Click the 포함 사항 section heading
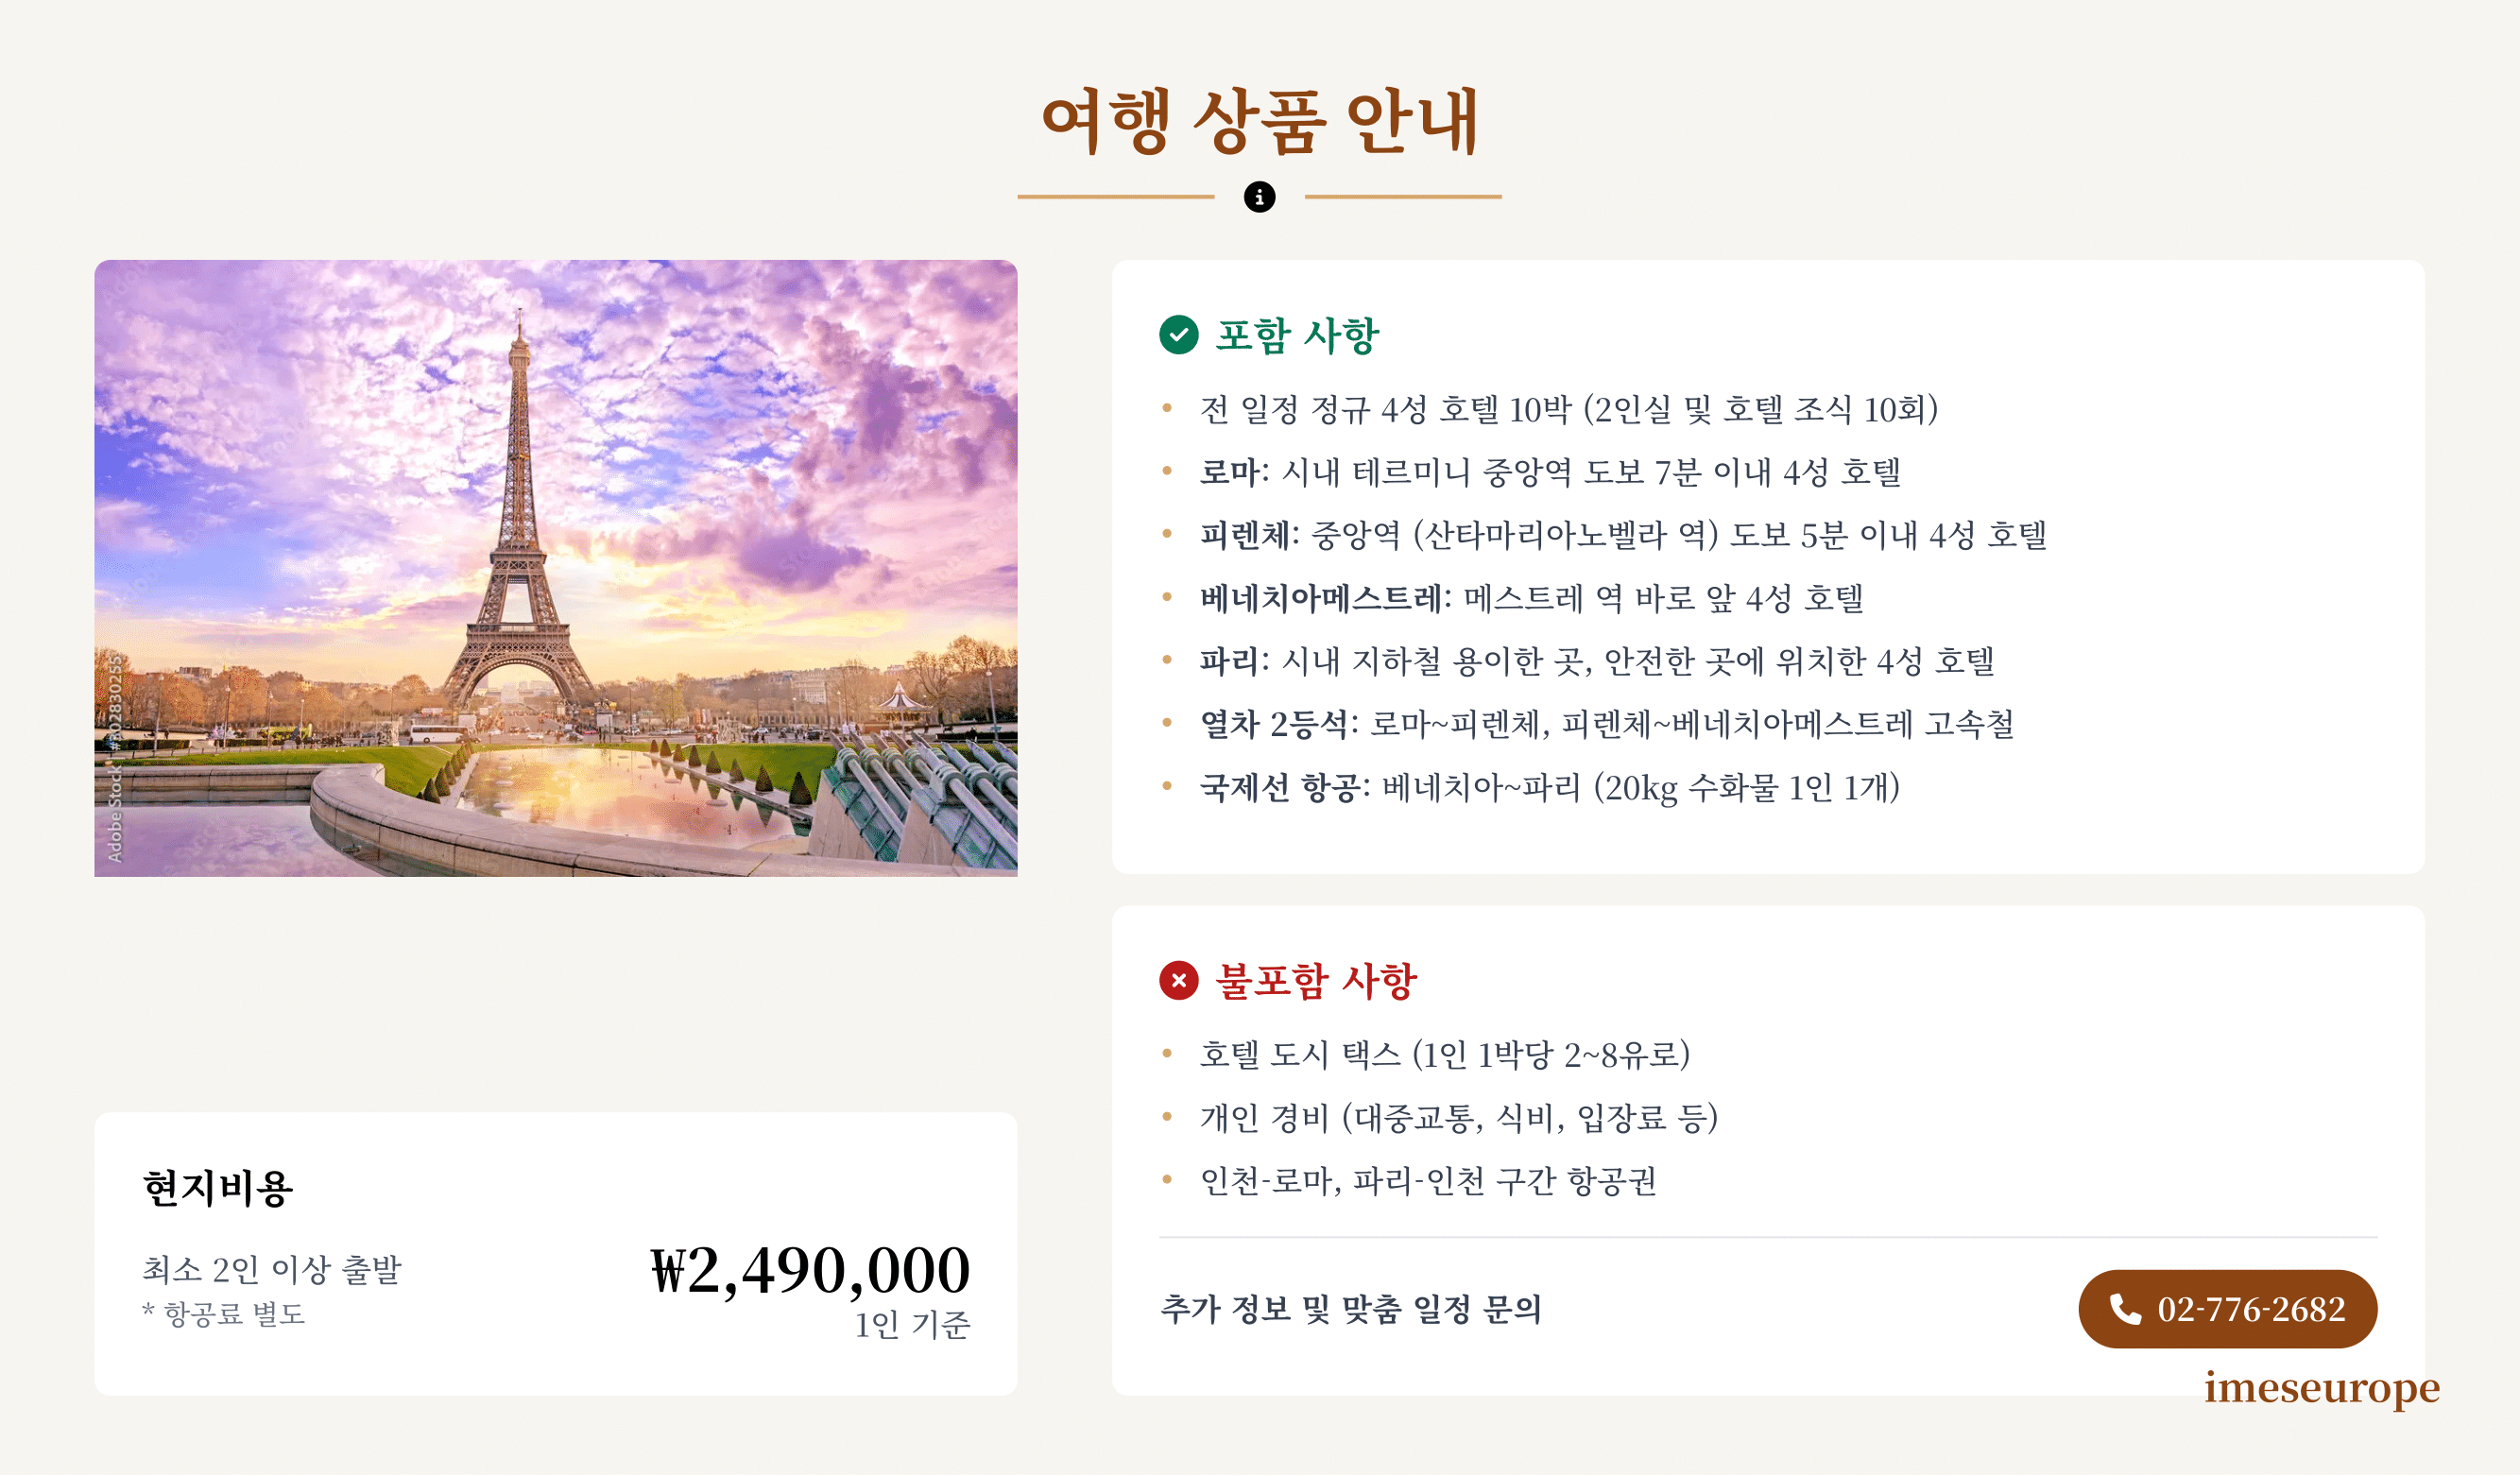Screen dimensions: 2520x1476 click(x=1297, y=335)
